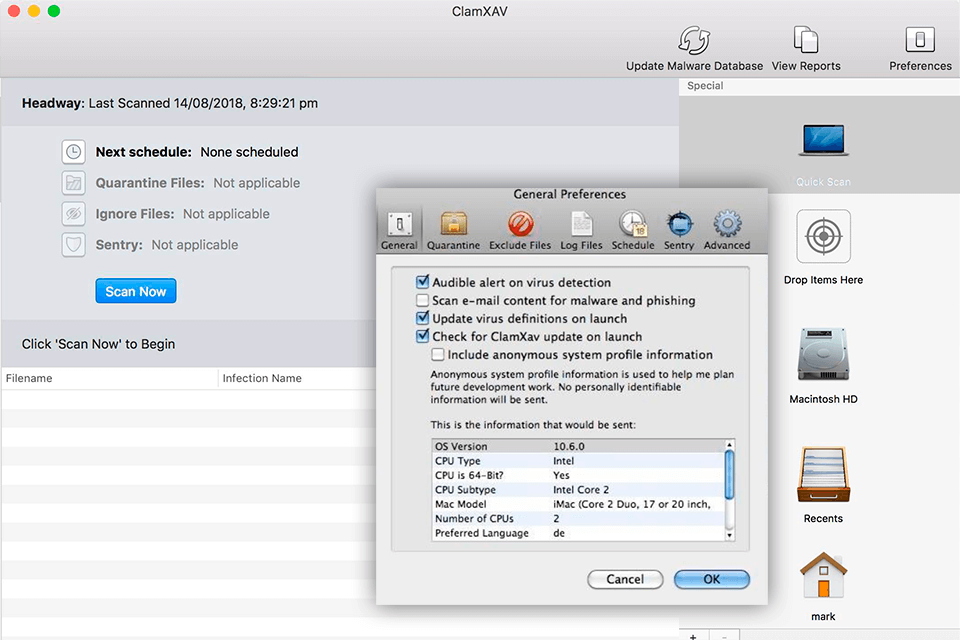Click the Update Malware Database icon
The width and height of the screenshot is (960, 640).
pos(694,41)
